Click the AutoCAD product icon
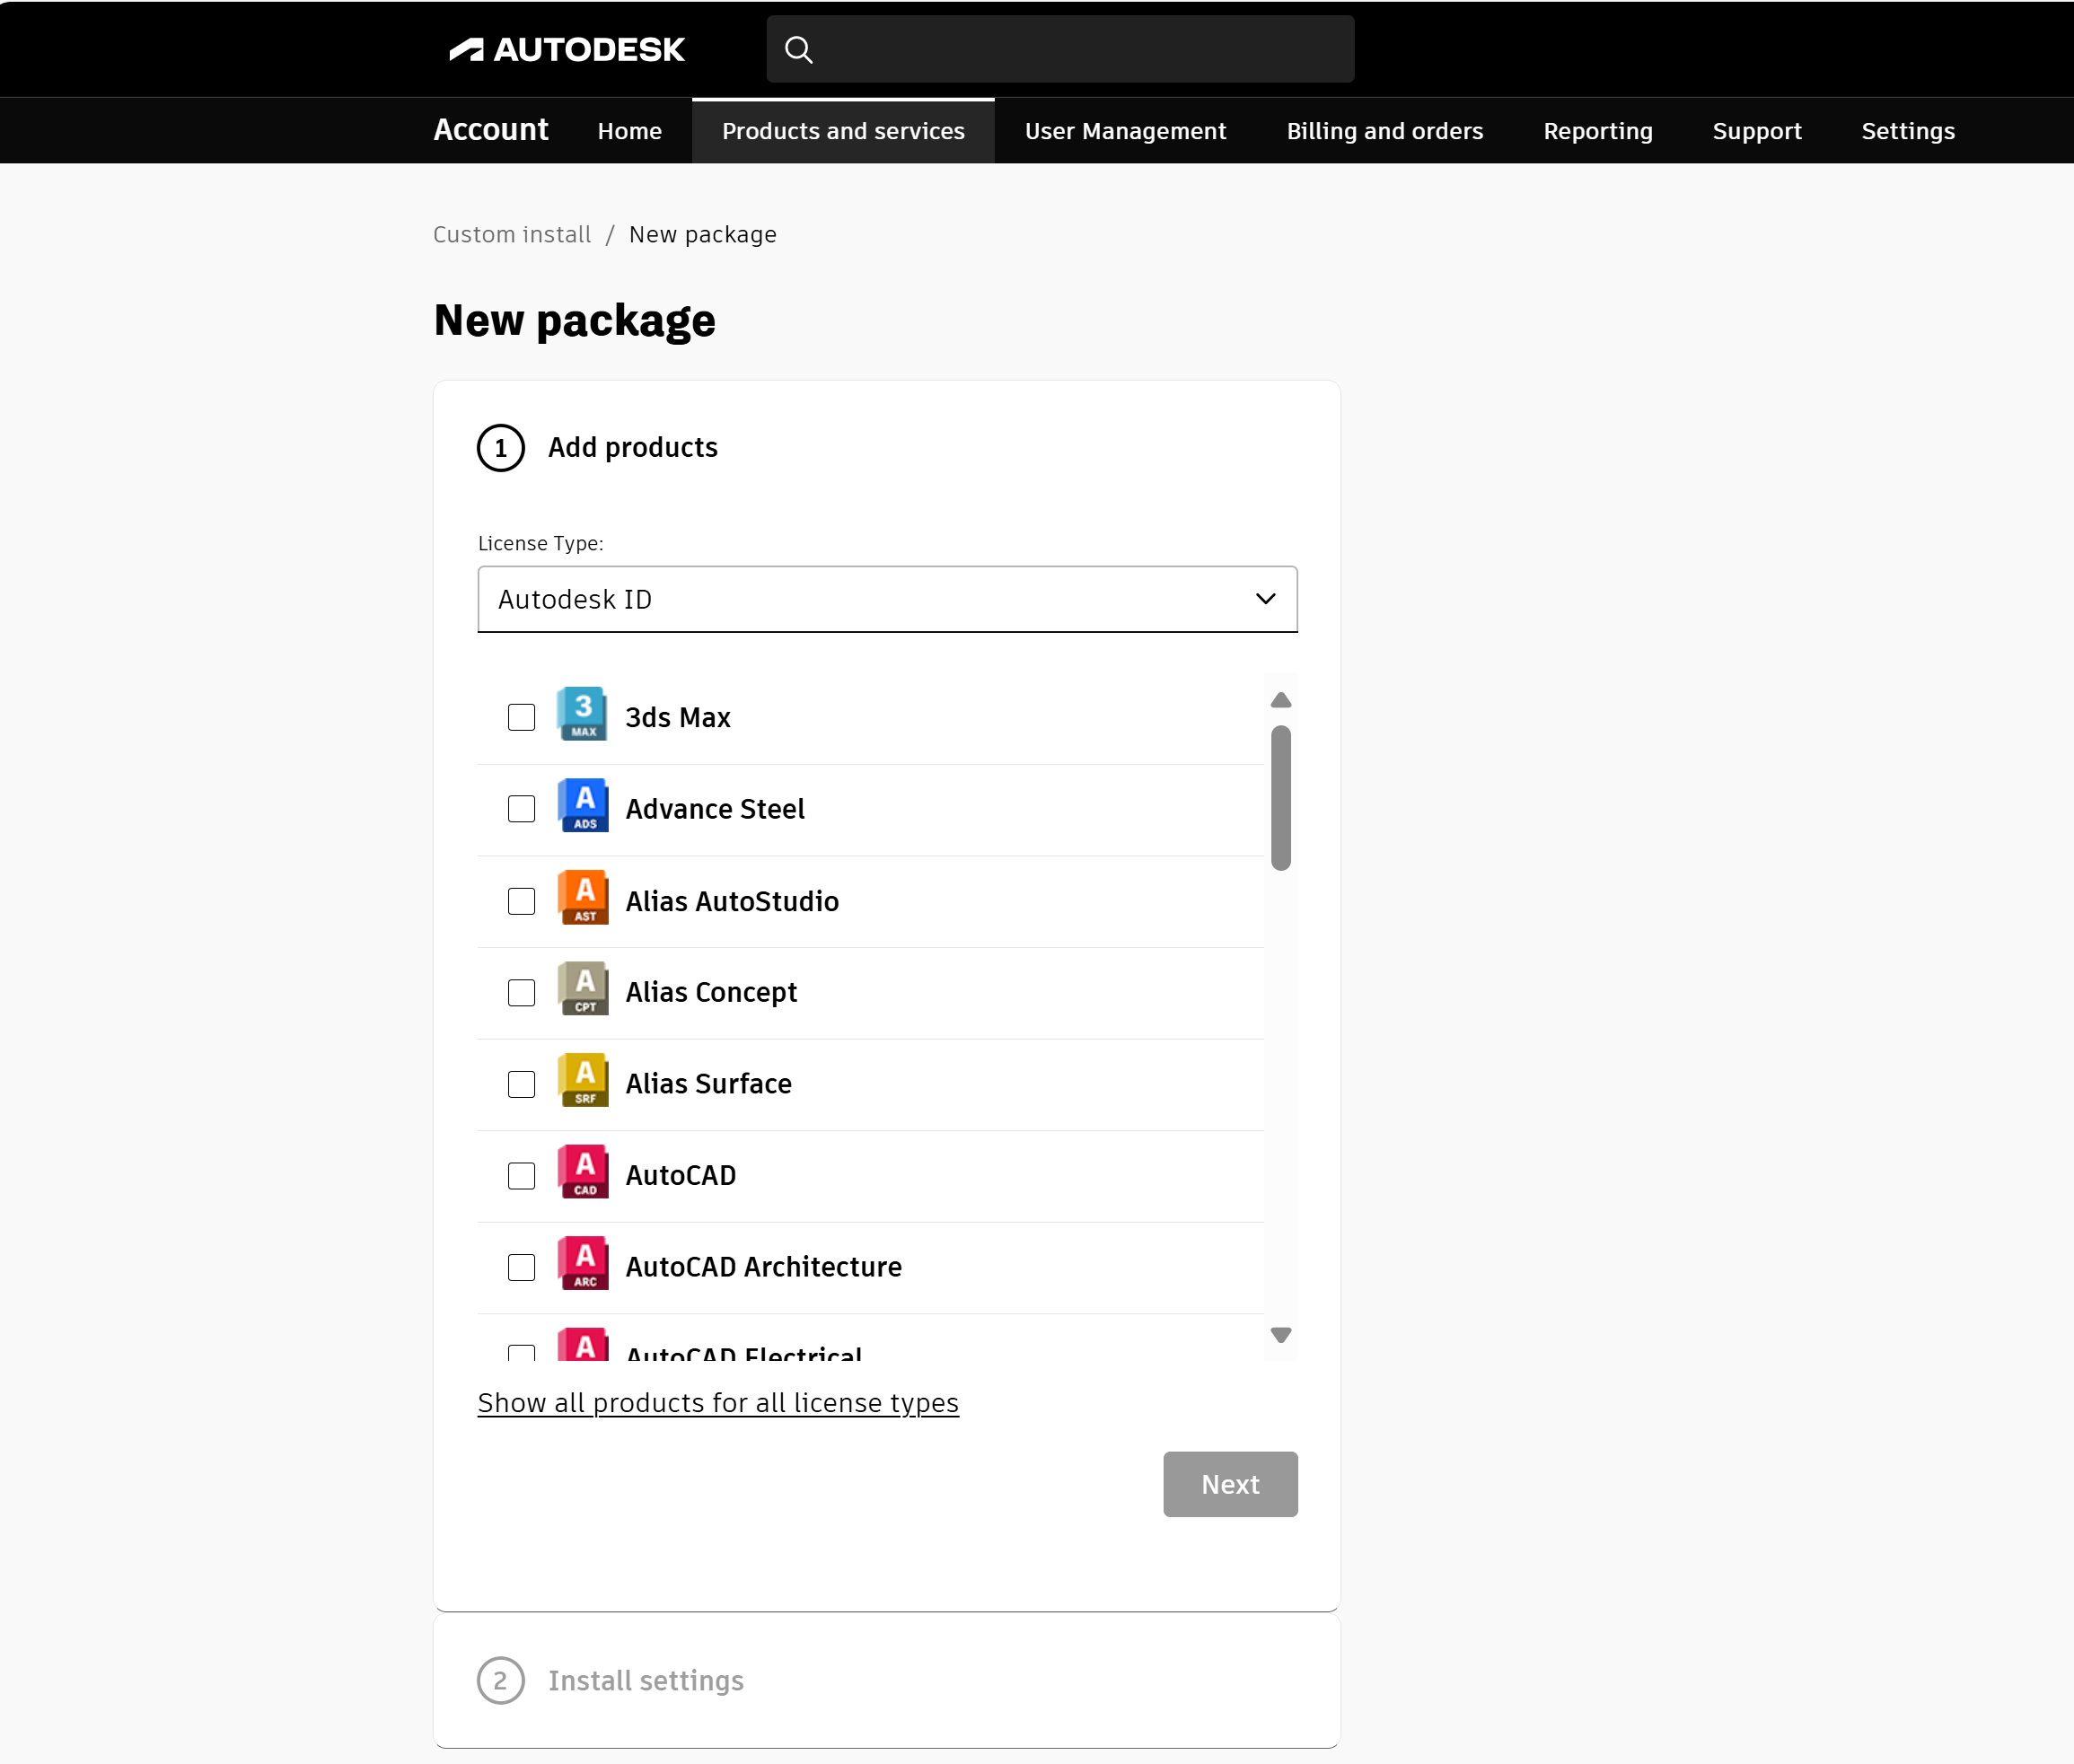Image resolution: width=2074 pixels, height=1764 pixels. point(583,1173)
